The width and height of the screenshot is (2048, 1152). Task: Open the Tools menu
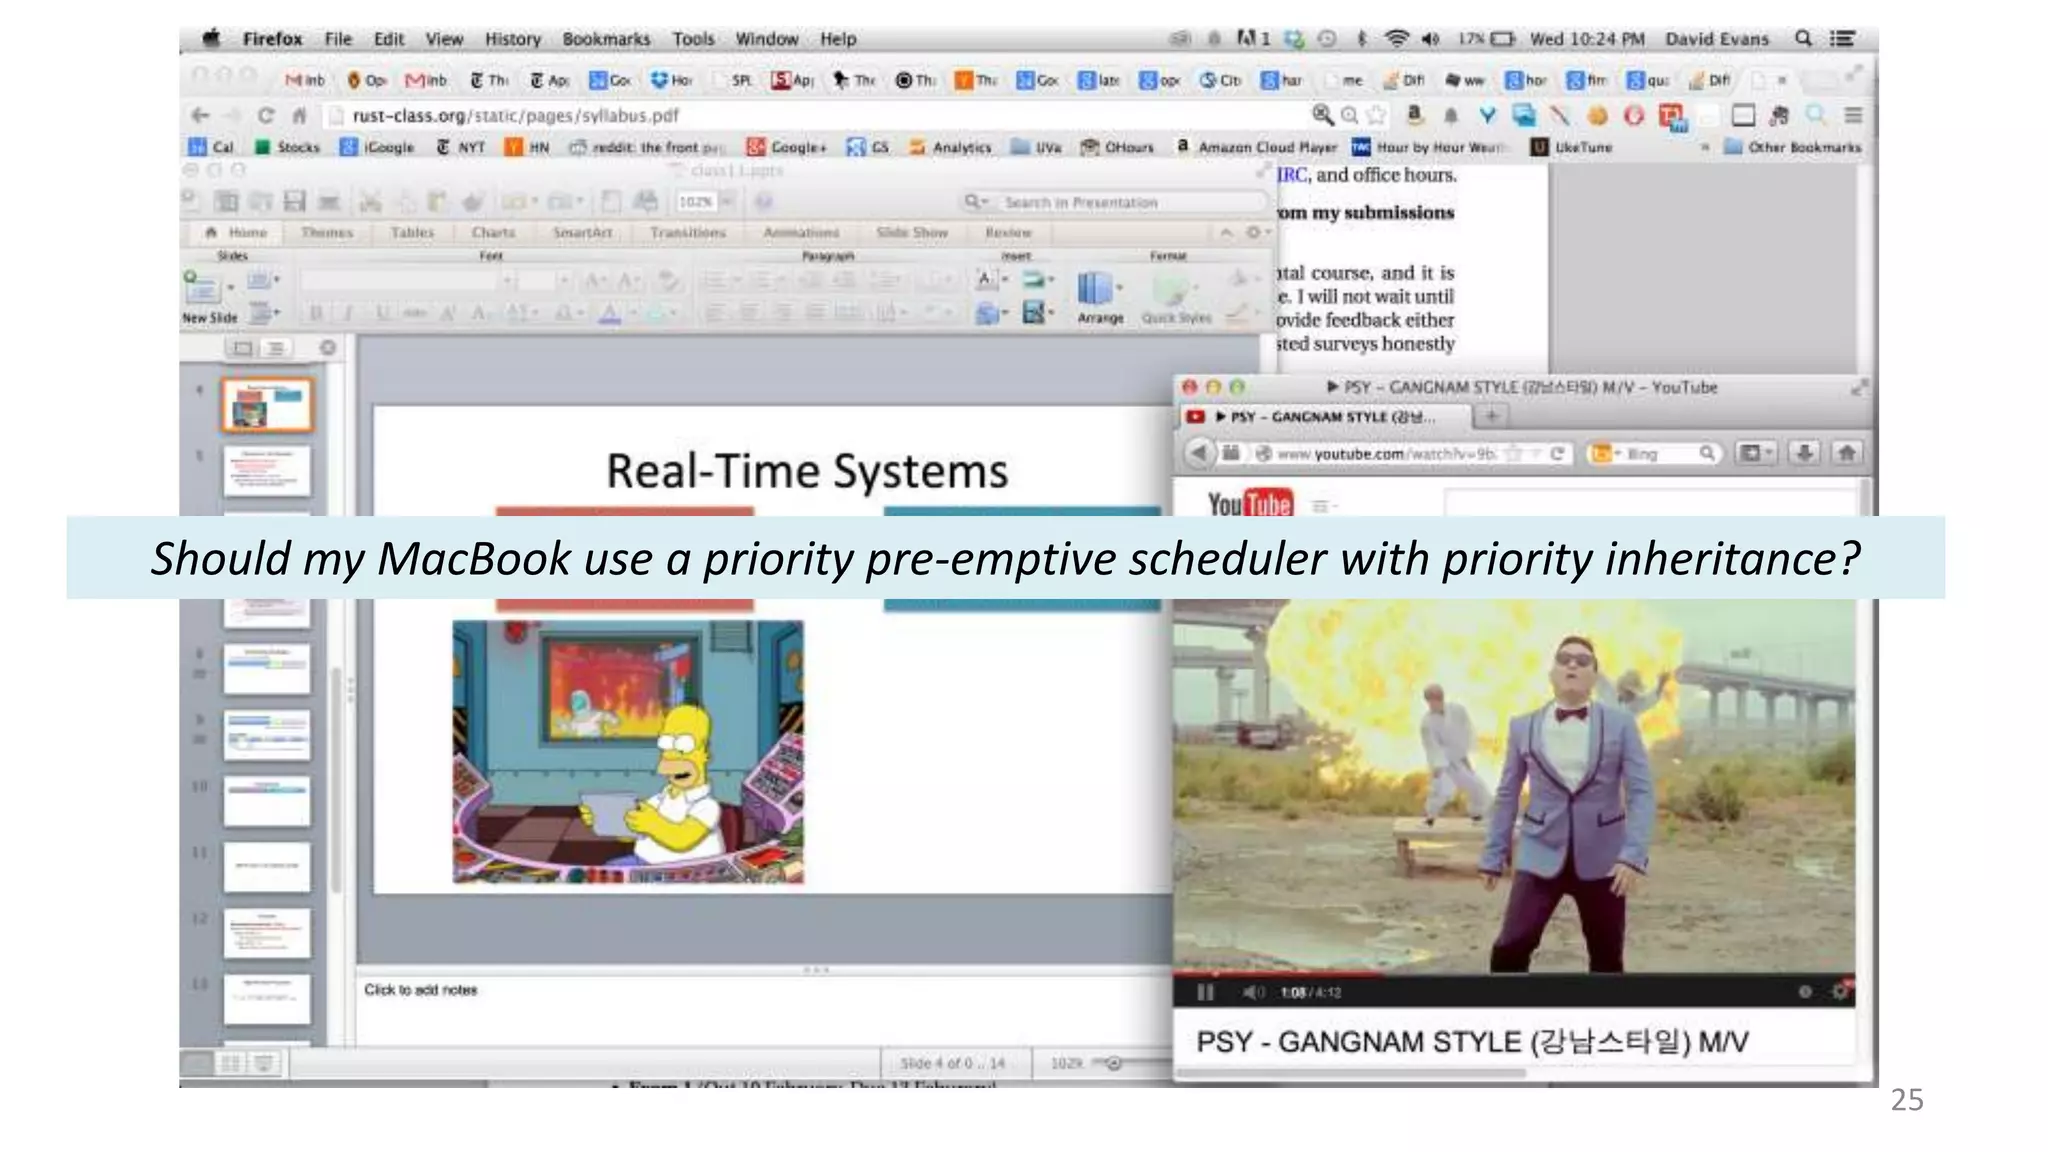[693, 39]
